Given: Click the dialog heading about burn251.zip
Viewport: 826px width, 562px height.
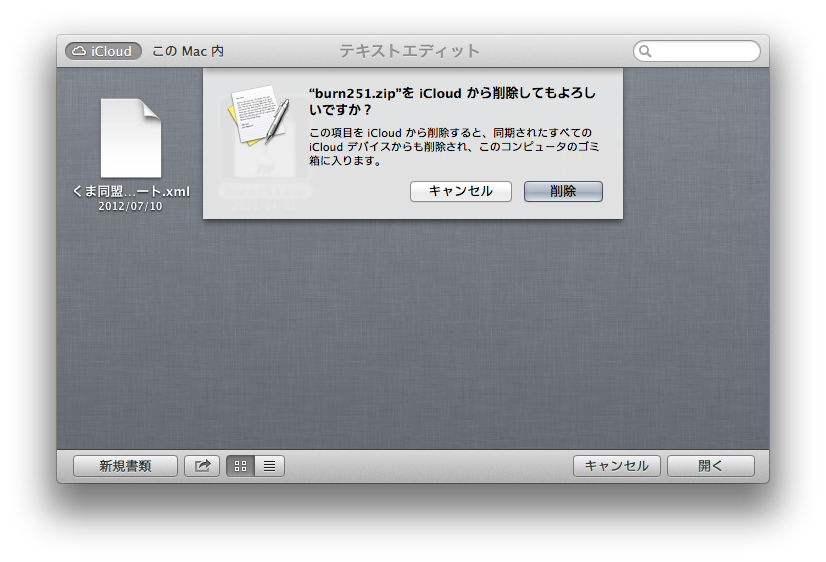Looking at the screenshot, I should (453, 101).
